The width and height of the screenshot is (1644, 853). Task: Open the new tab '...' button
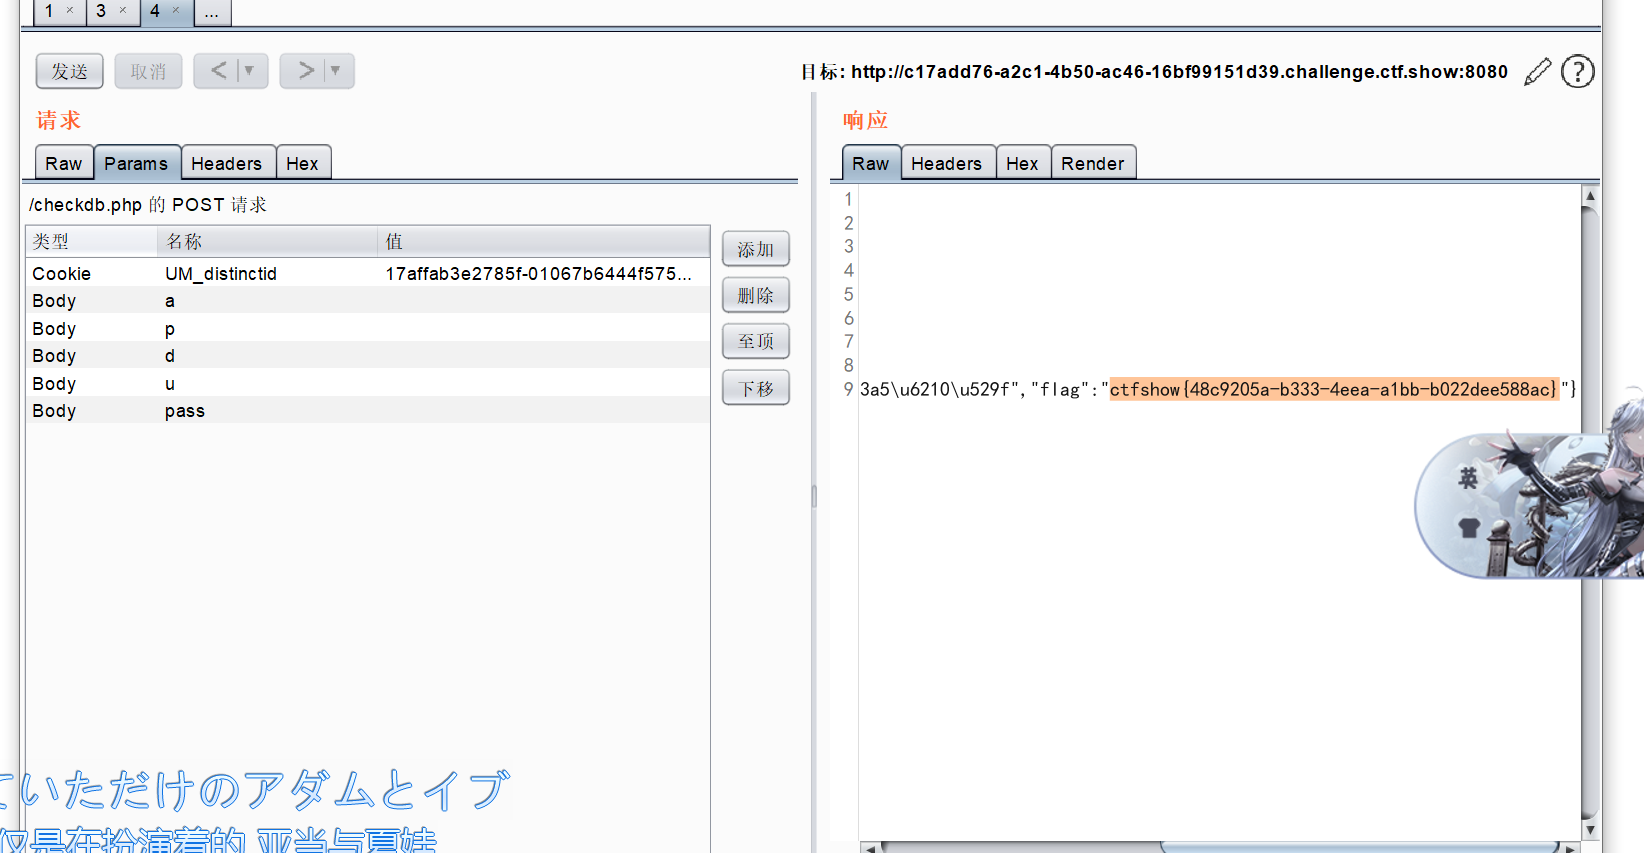(x=212, y=12)
